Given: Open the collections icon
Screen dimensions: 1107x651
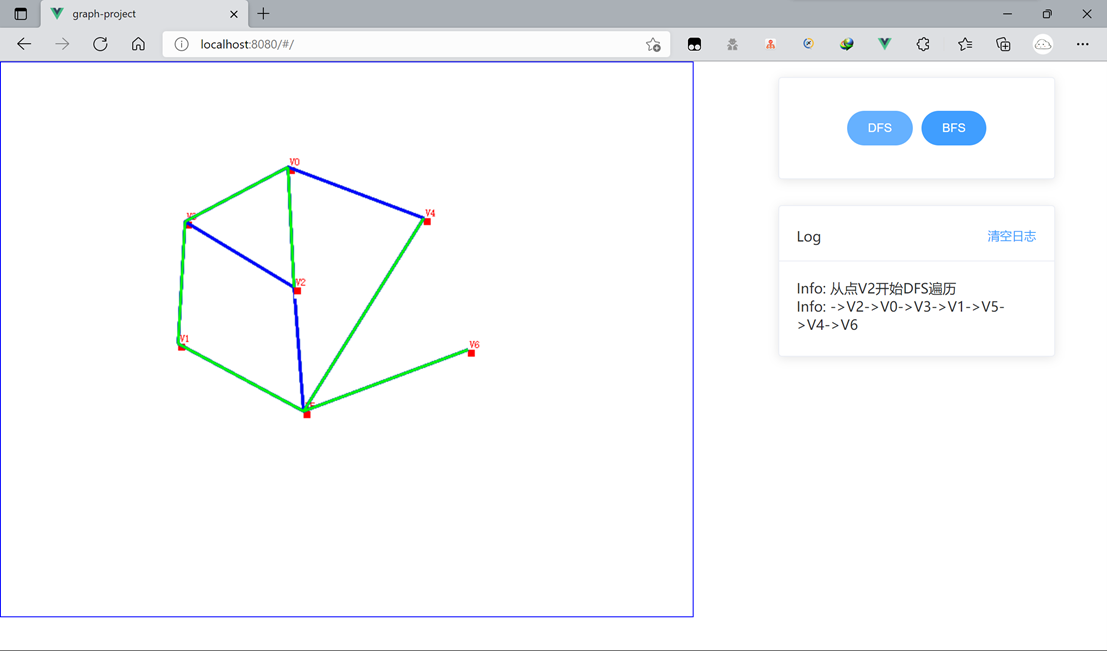Looking at the screenshot, I should pos(1003,44).
